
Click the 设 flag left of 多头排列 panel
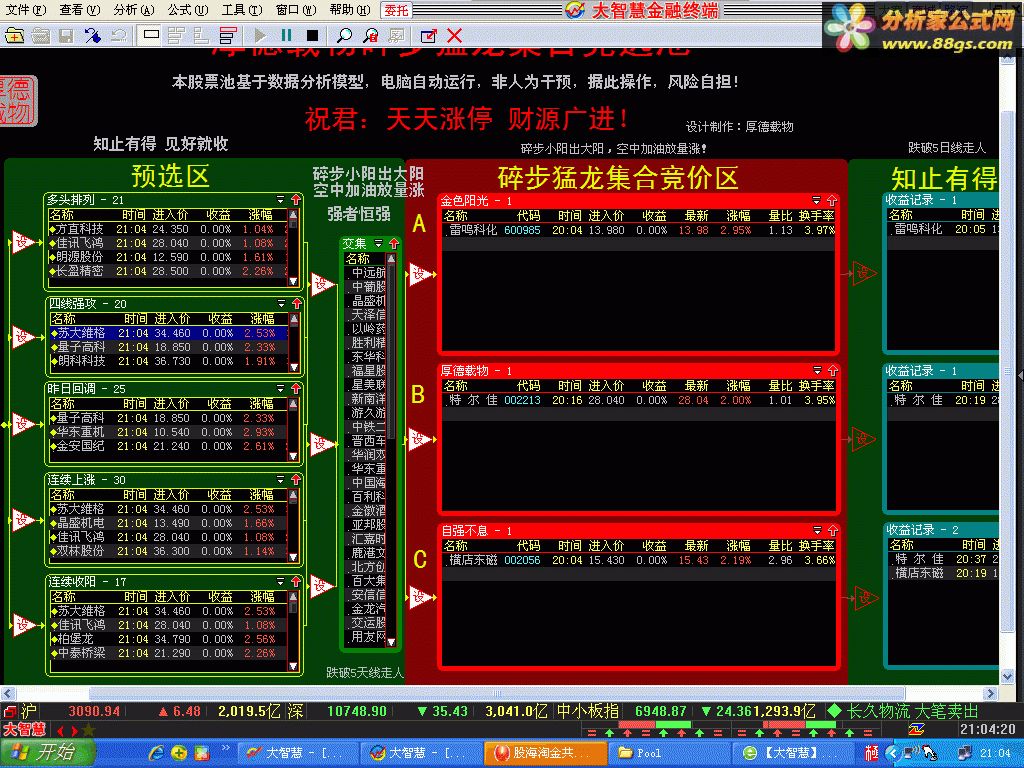[x=24, y=242]
